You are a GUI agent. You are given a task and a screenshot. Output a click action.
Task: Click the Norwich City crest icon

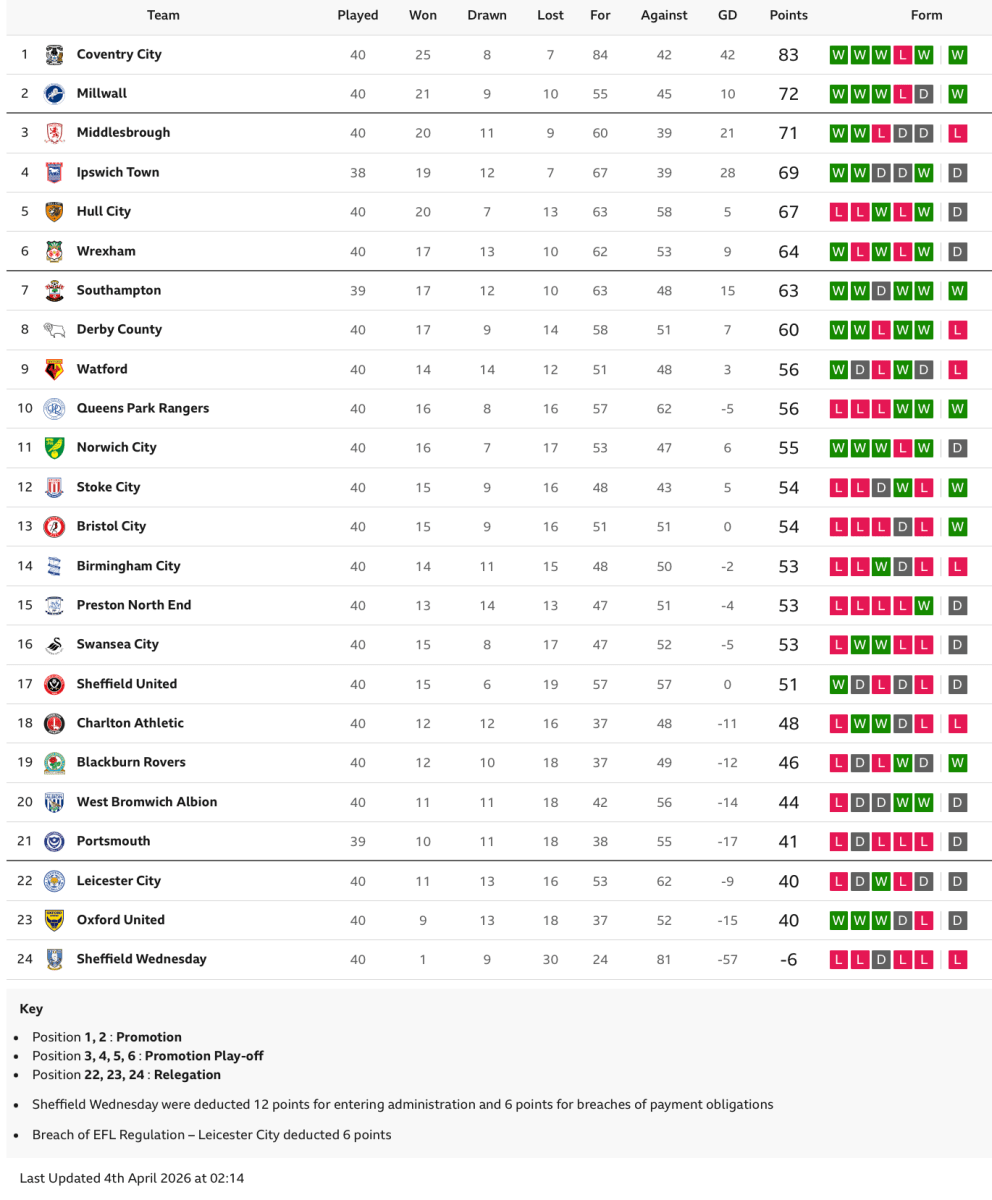(x=55, y=448)
